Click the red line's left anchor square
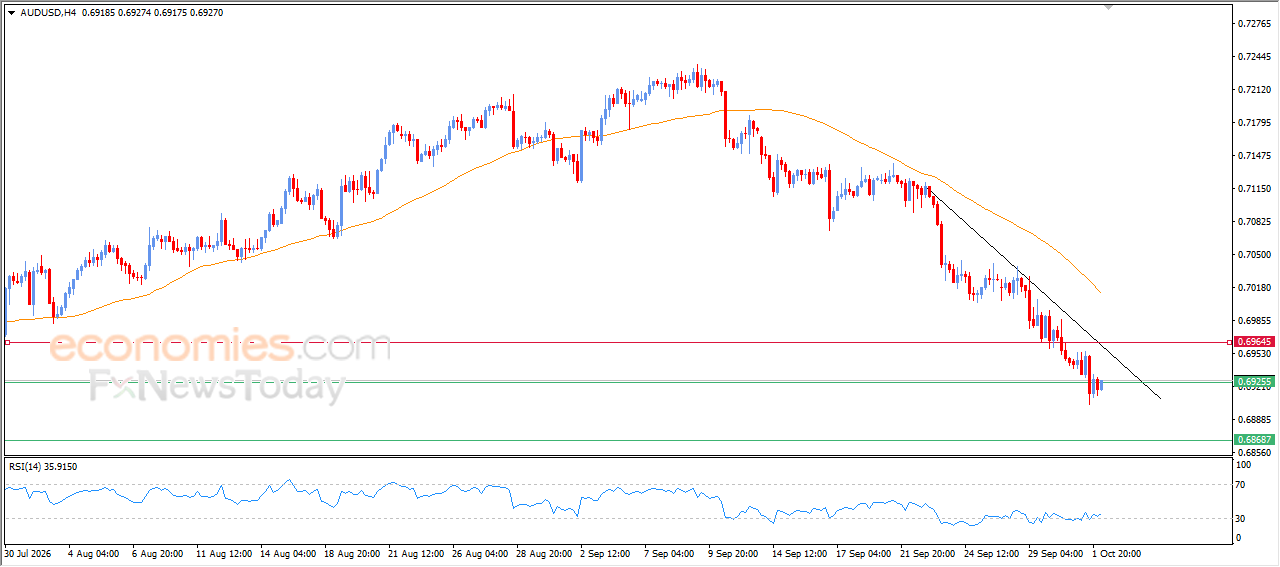The height and width of the screenshot is (567, 1280). click(8, 342)
